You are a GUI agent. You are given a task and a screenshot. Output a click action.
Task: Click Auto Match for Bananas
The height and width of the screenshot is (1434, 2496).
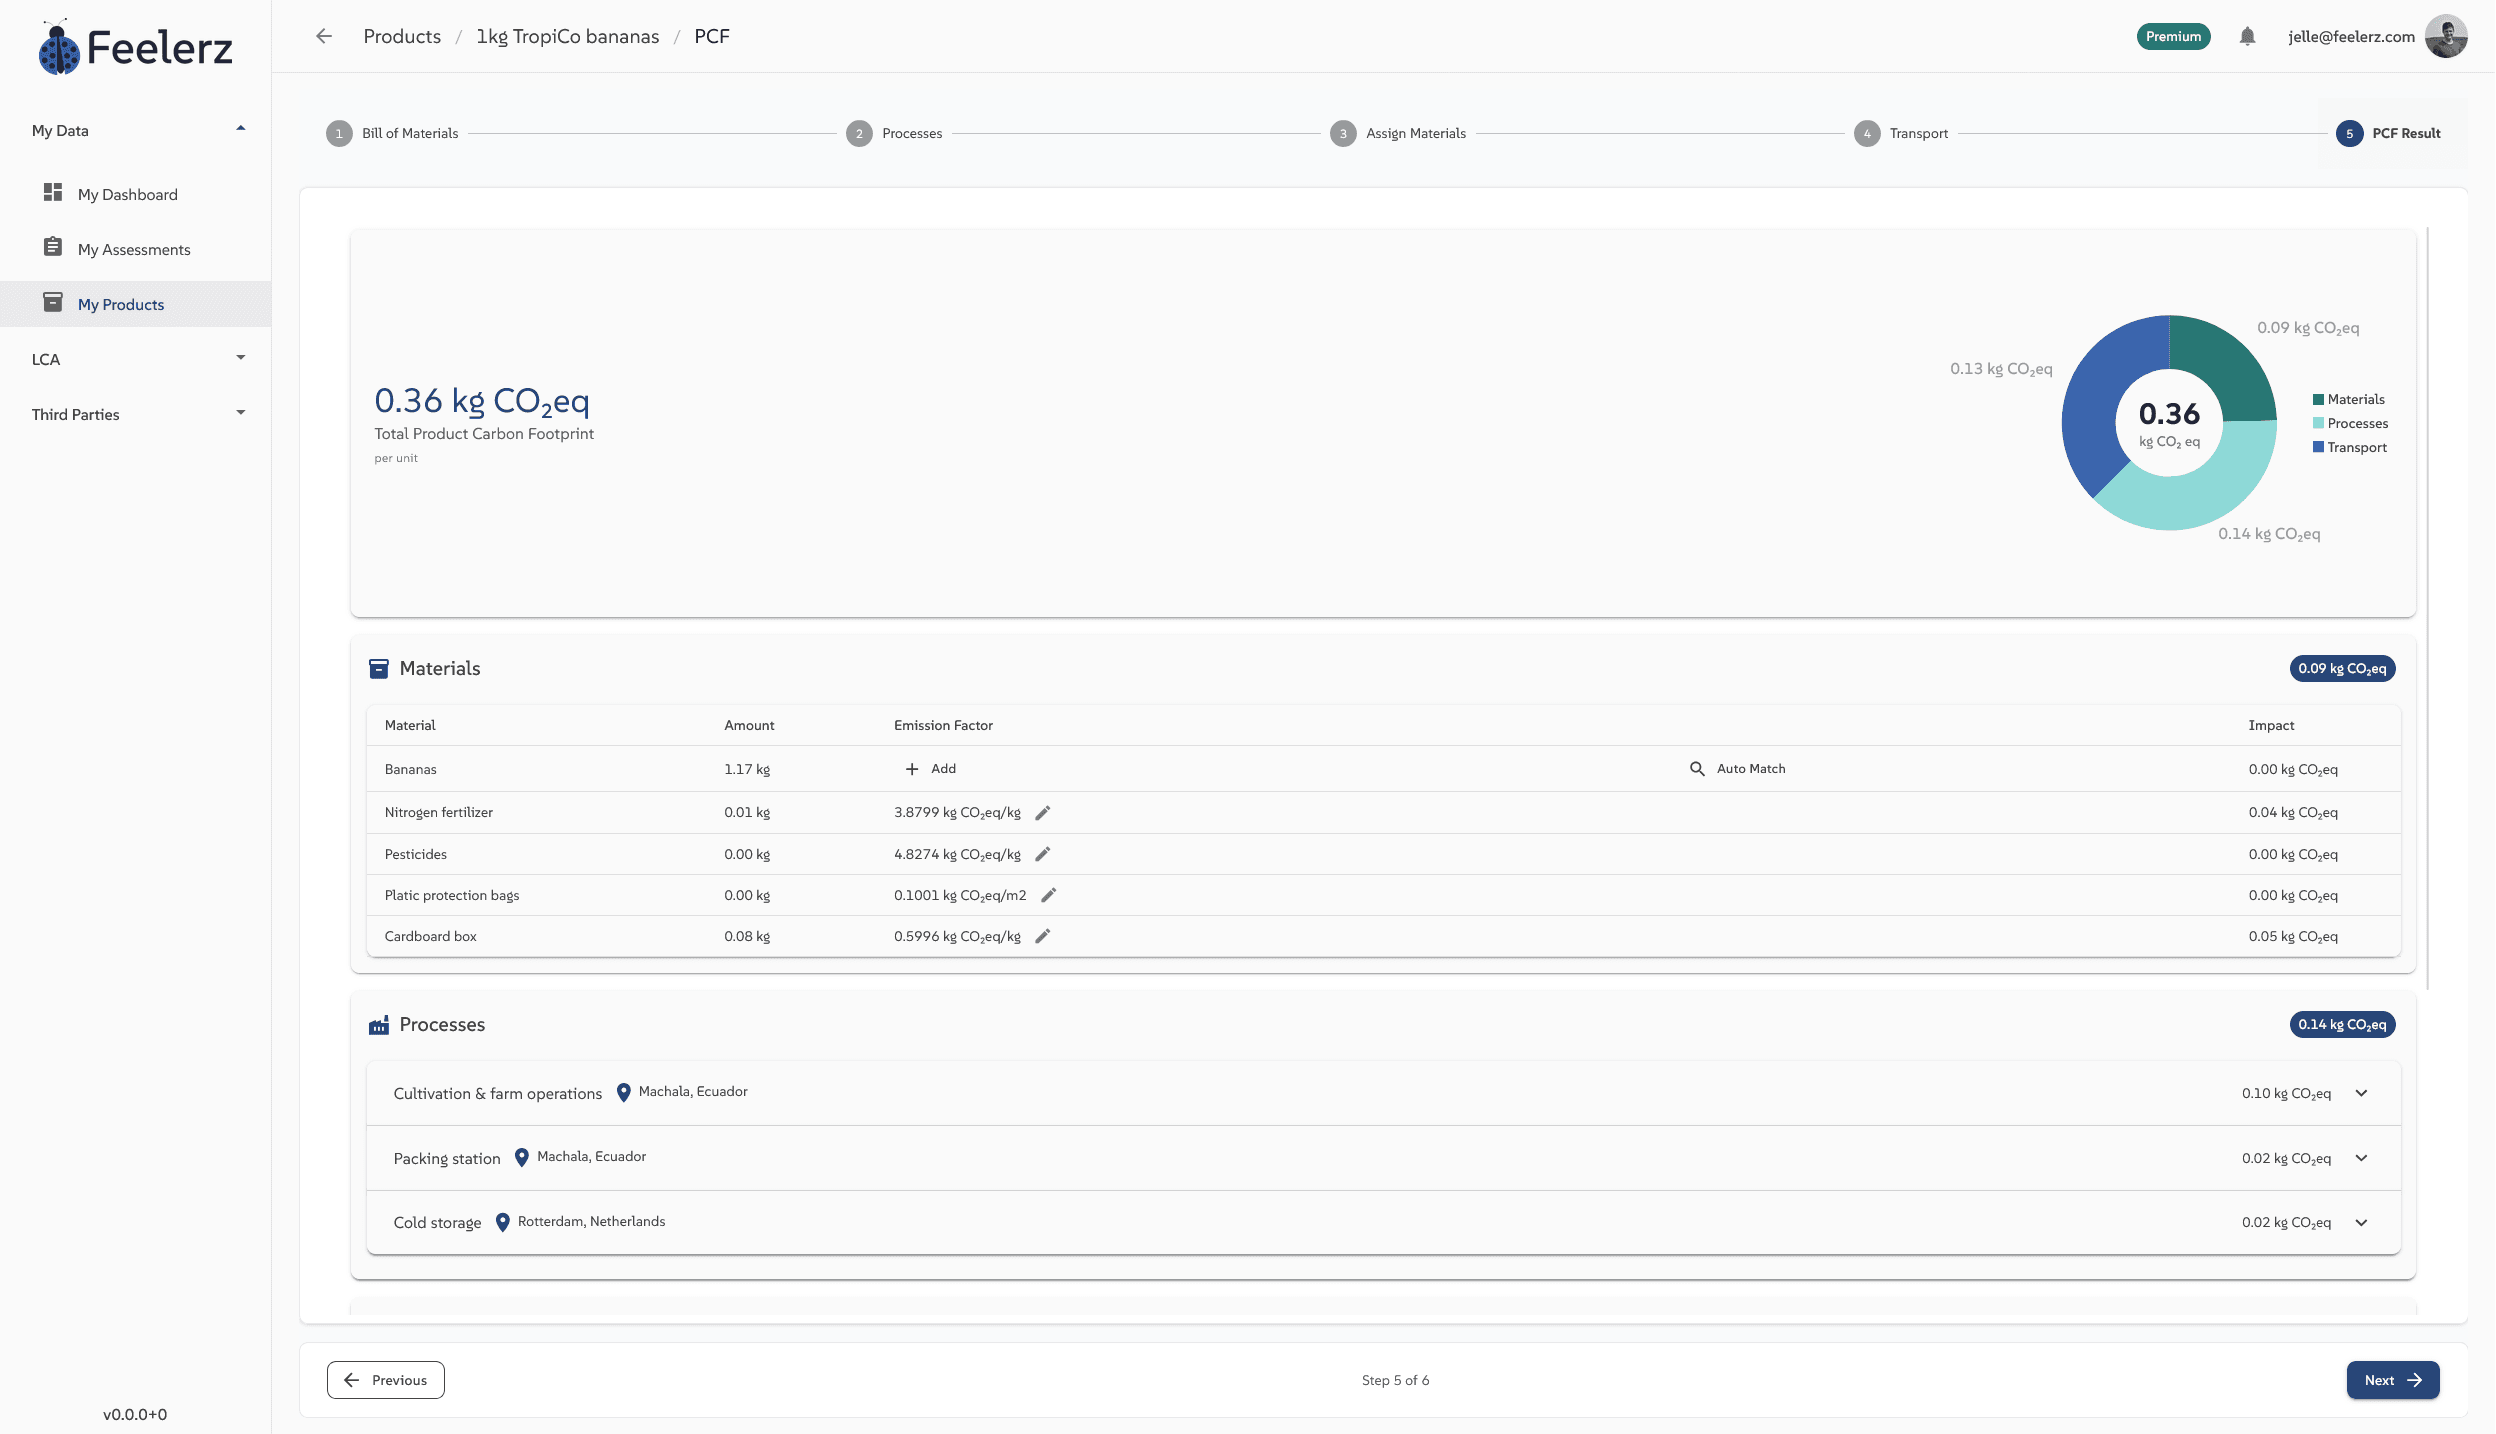pyautogui.click(x=1738, y=768)
